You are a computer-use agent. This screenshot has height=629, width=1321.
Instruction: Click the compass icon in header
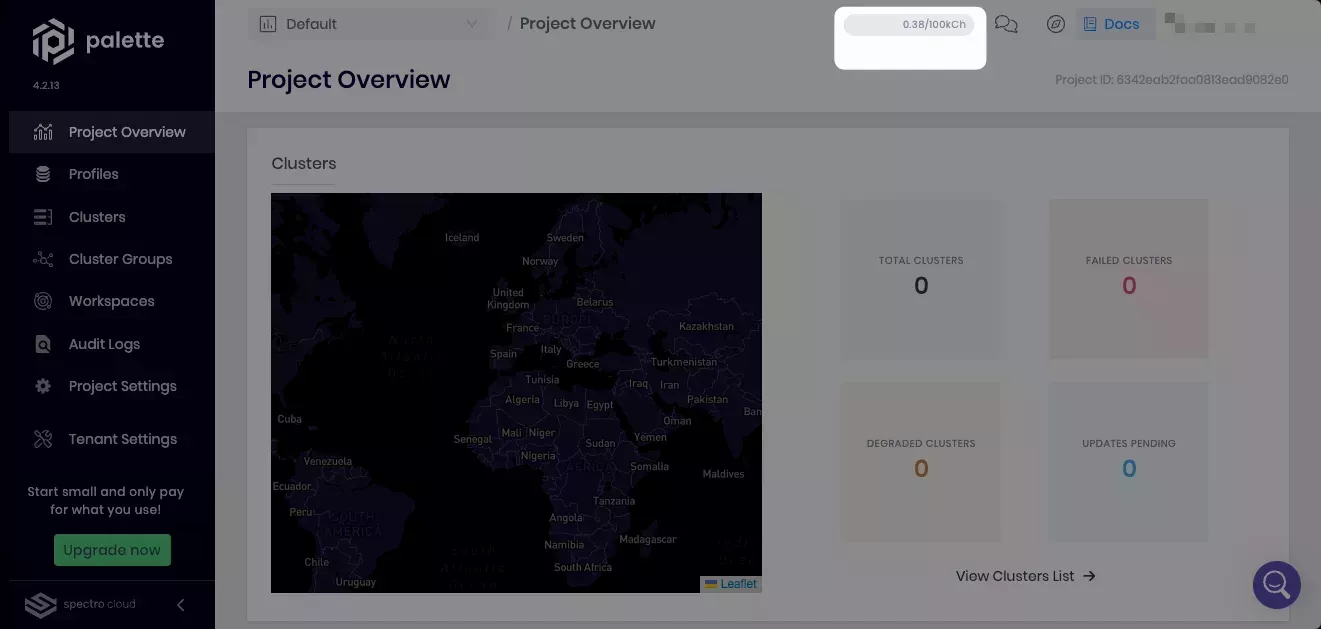point(1055,24)
